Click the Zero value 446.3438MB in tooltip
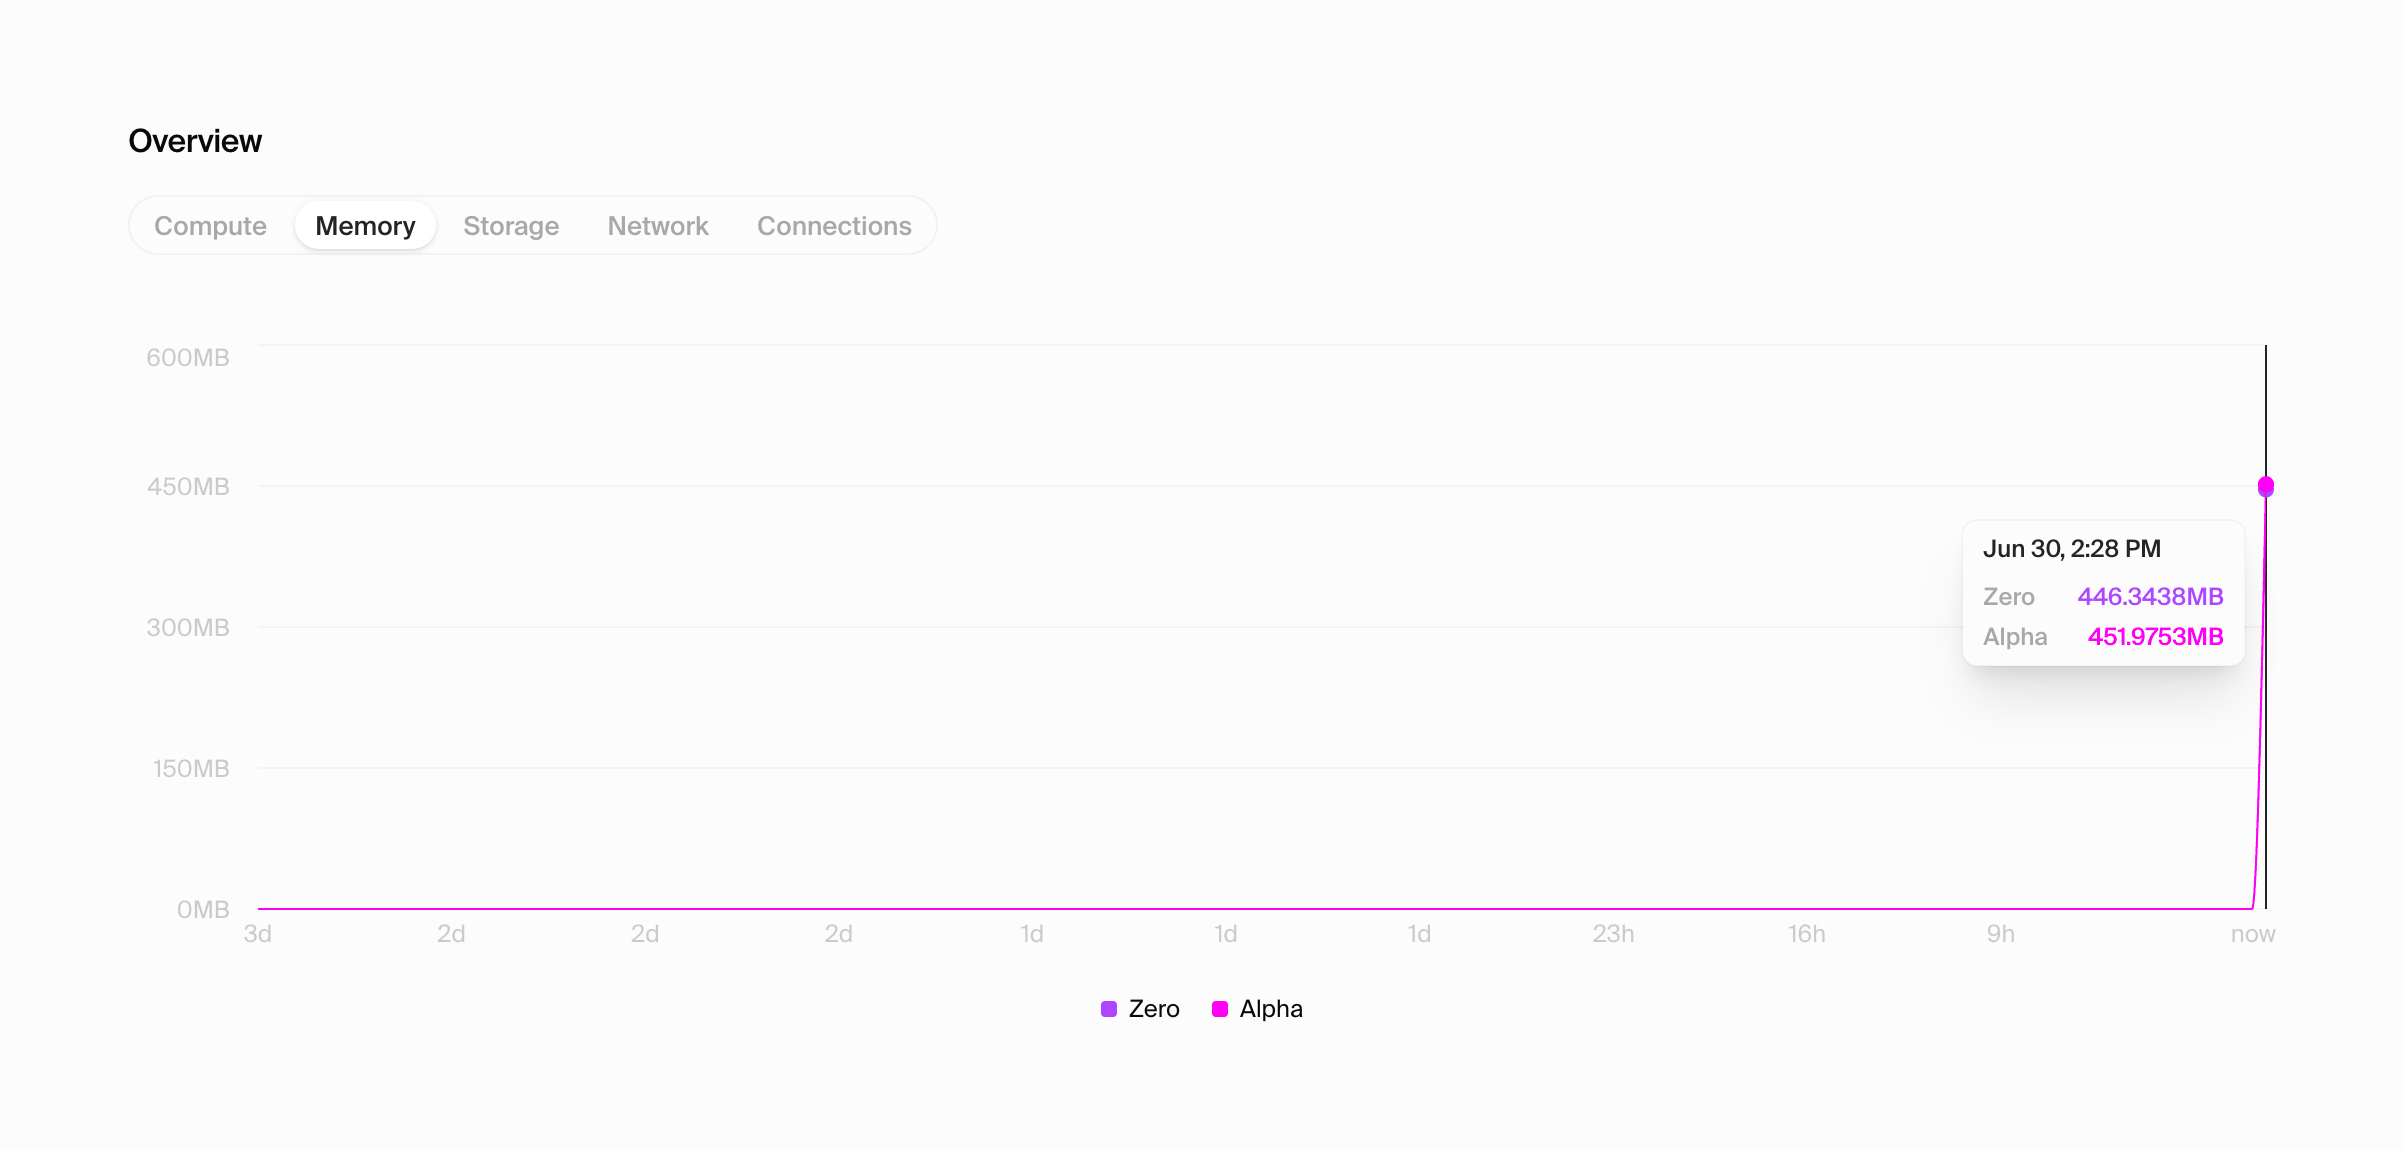 click(2150, 597)
